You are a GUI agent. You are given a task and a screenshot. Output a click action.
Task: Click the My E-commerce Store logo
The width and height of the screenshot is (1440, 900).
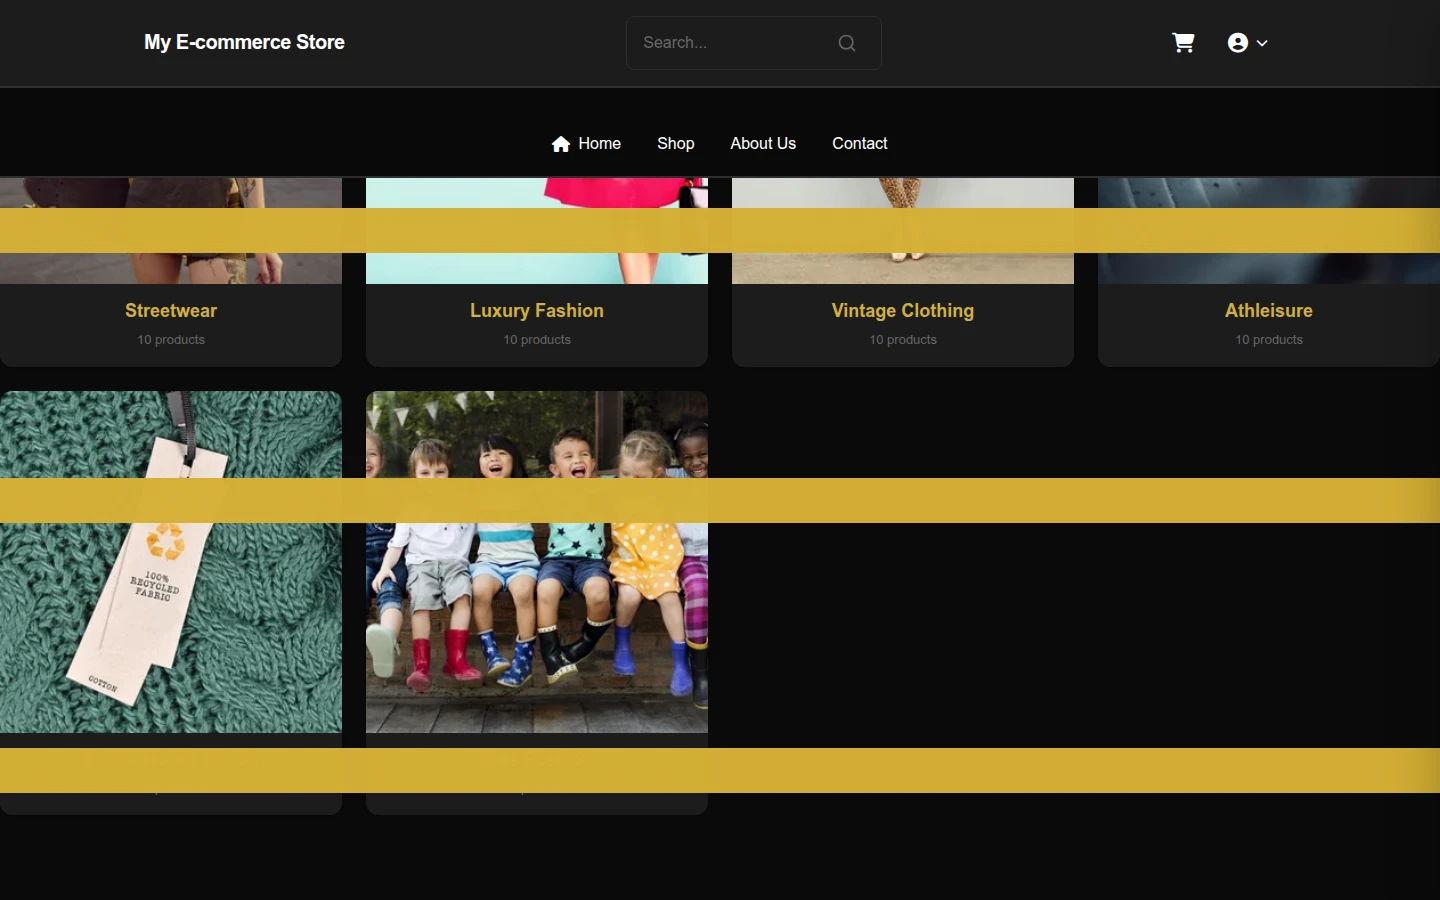point(244,43)
